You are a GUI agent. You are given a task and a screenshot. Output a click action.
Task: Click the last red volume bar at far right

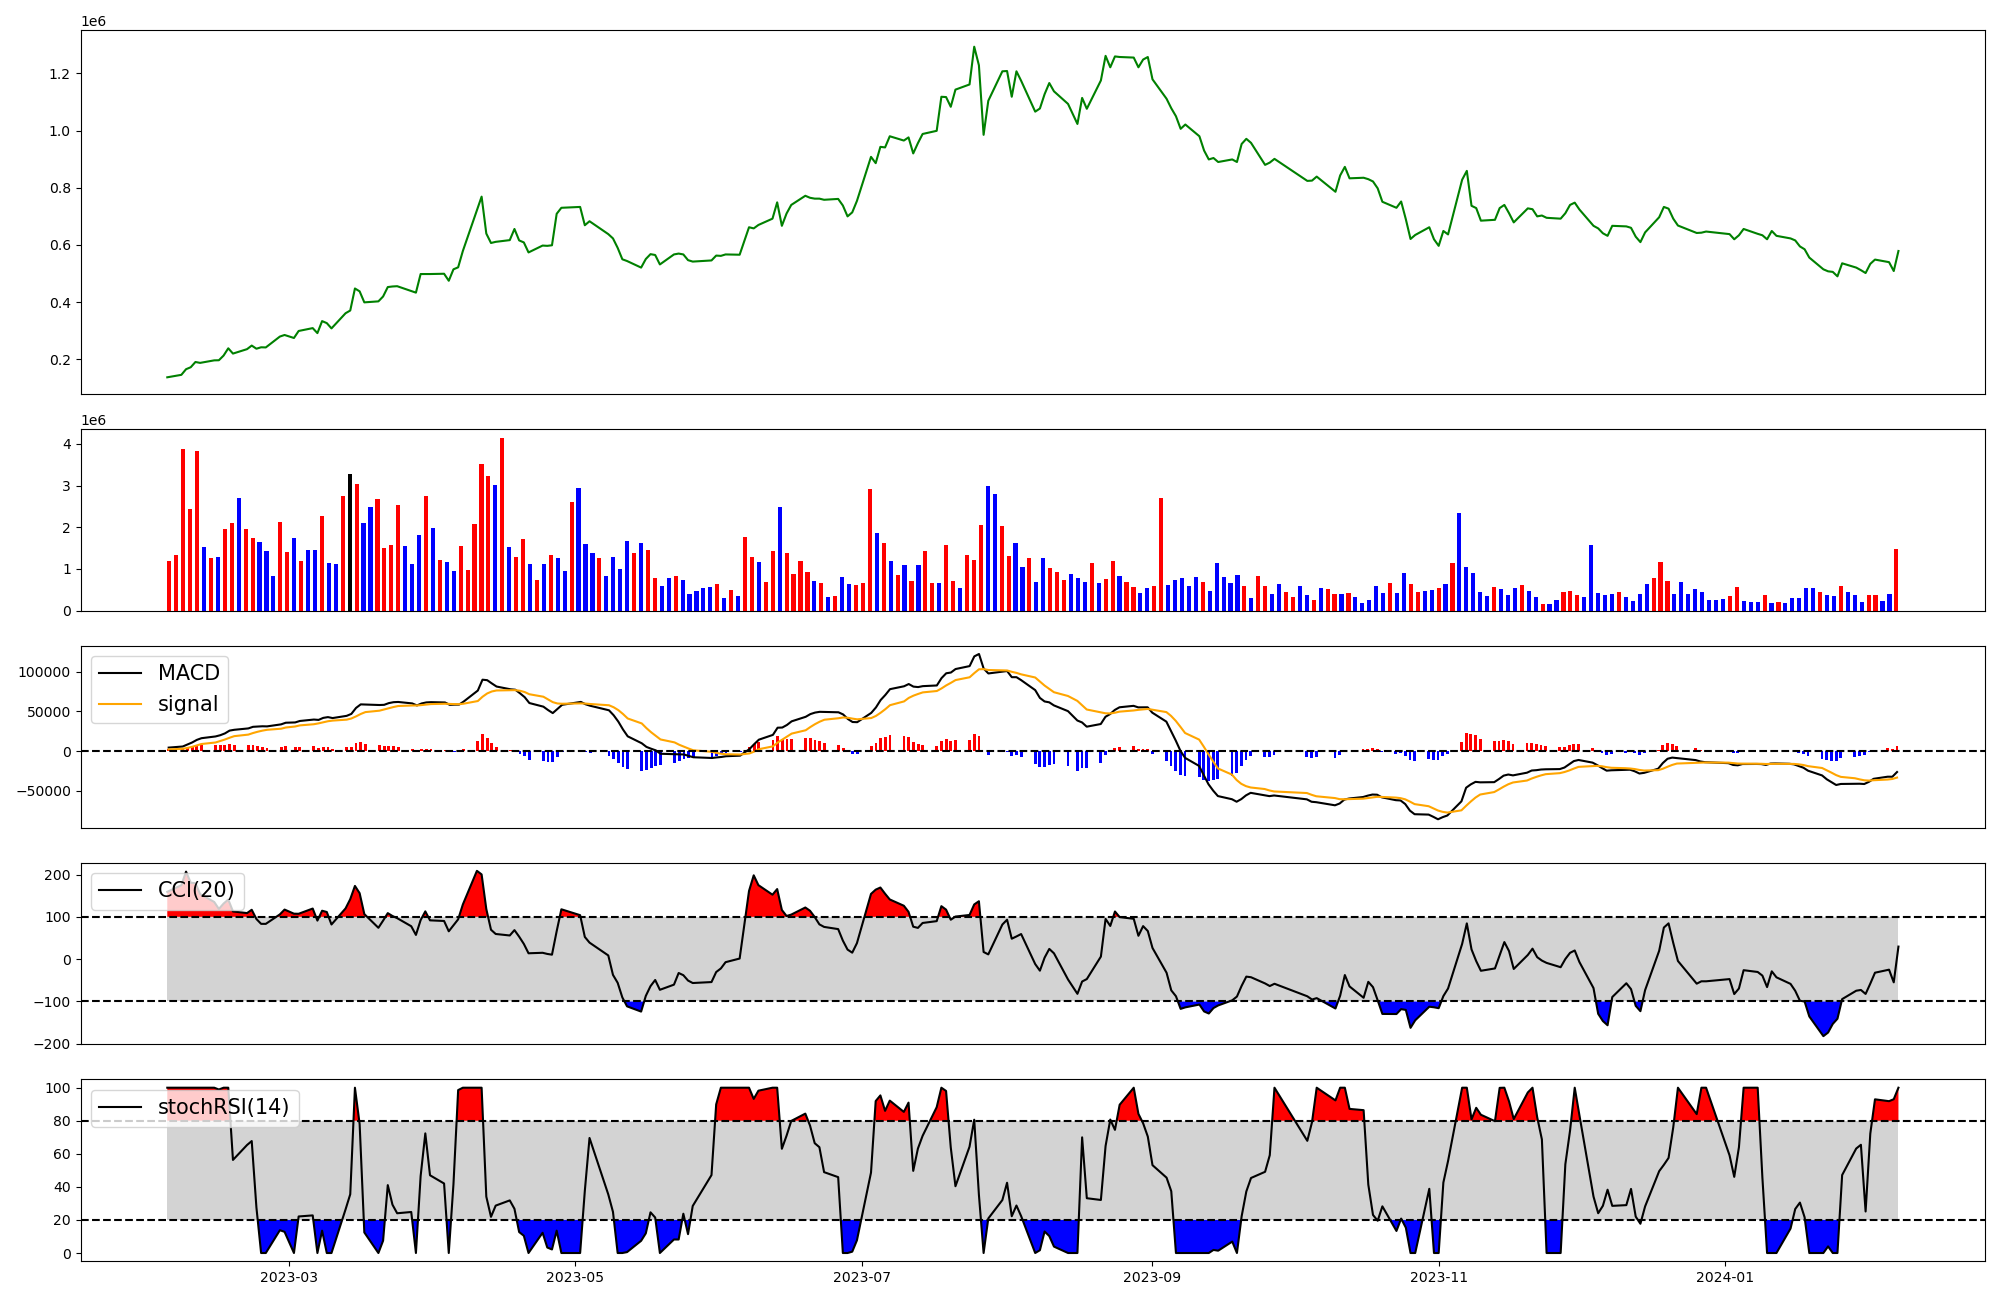[1895, 580]
